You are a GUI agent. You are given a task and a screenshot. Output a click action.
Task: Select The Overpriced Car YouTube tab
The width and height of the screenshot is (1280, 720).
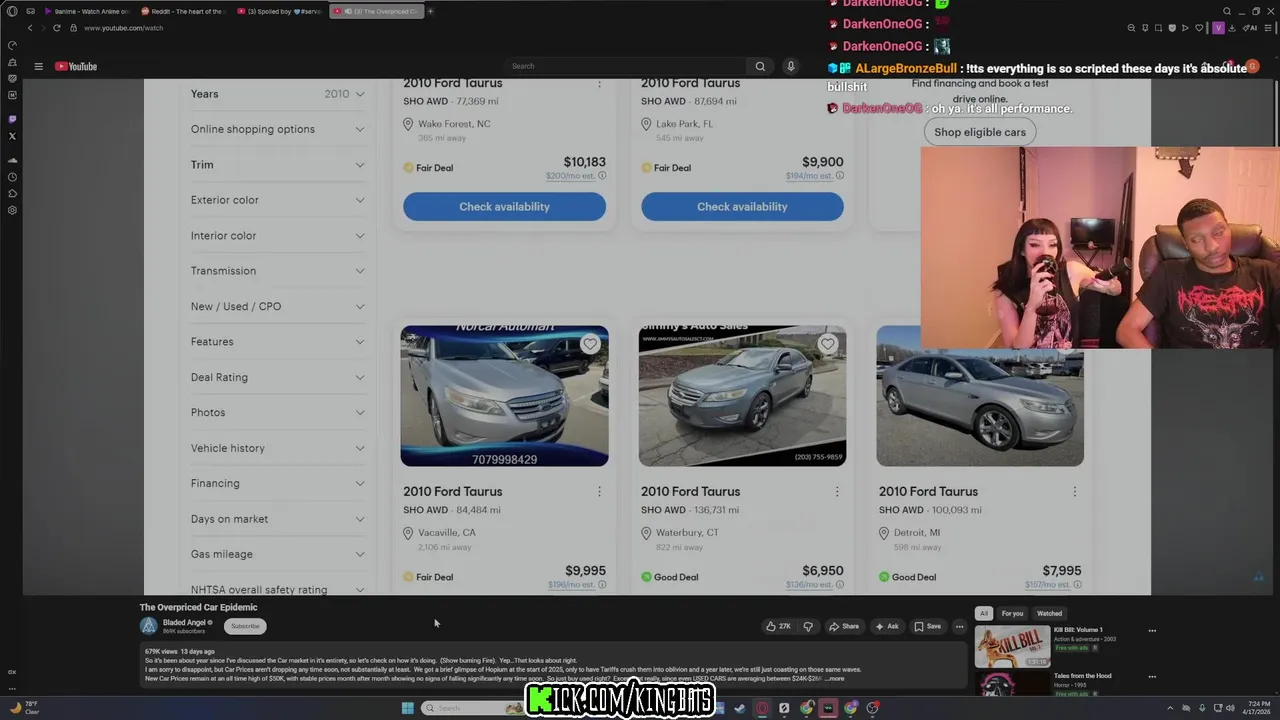tap(376, 11)
